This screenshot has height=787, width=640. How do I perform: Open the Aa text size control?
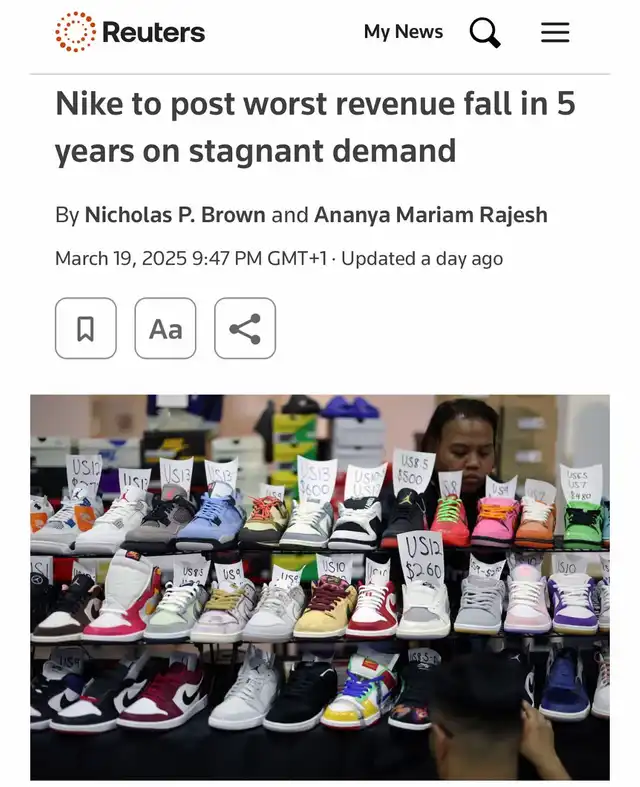(x=165, y=328)
